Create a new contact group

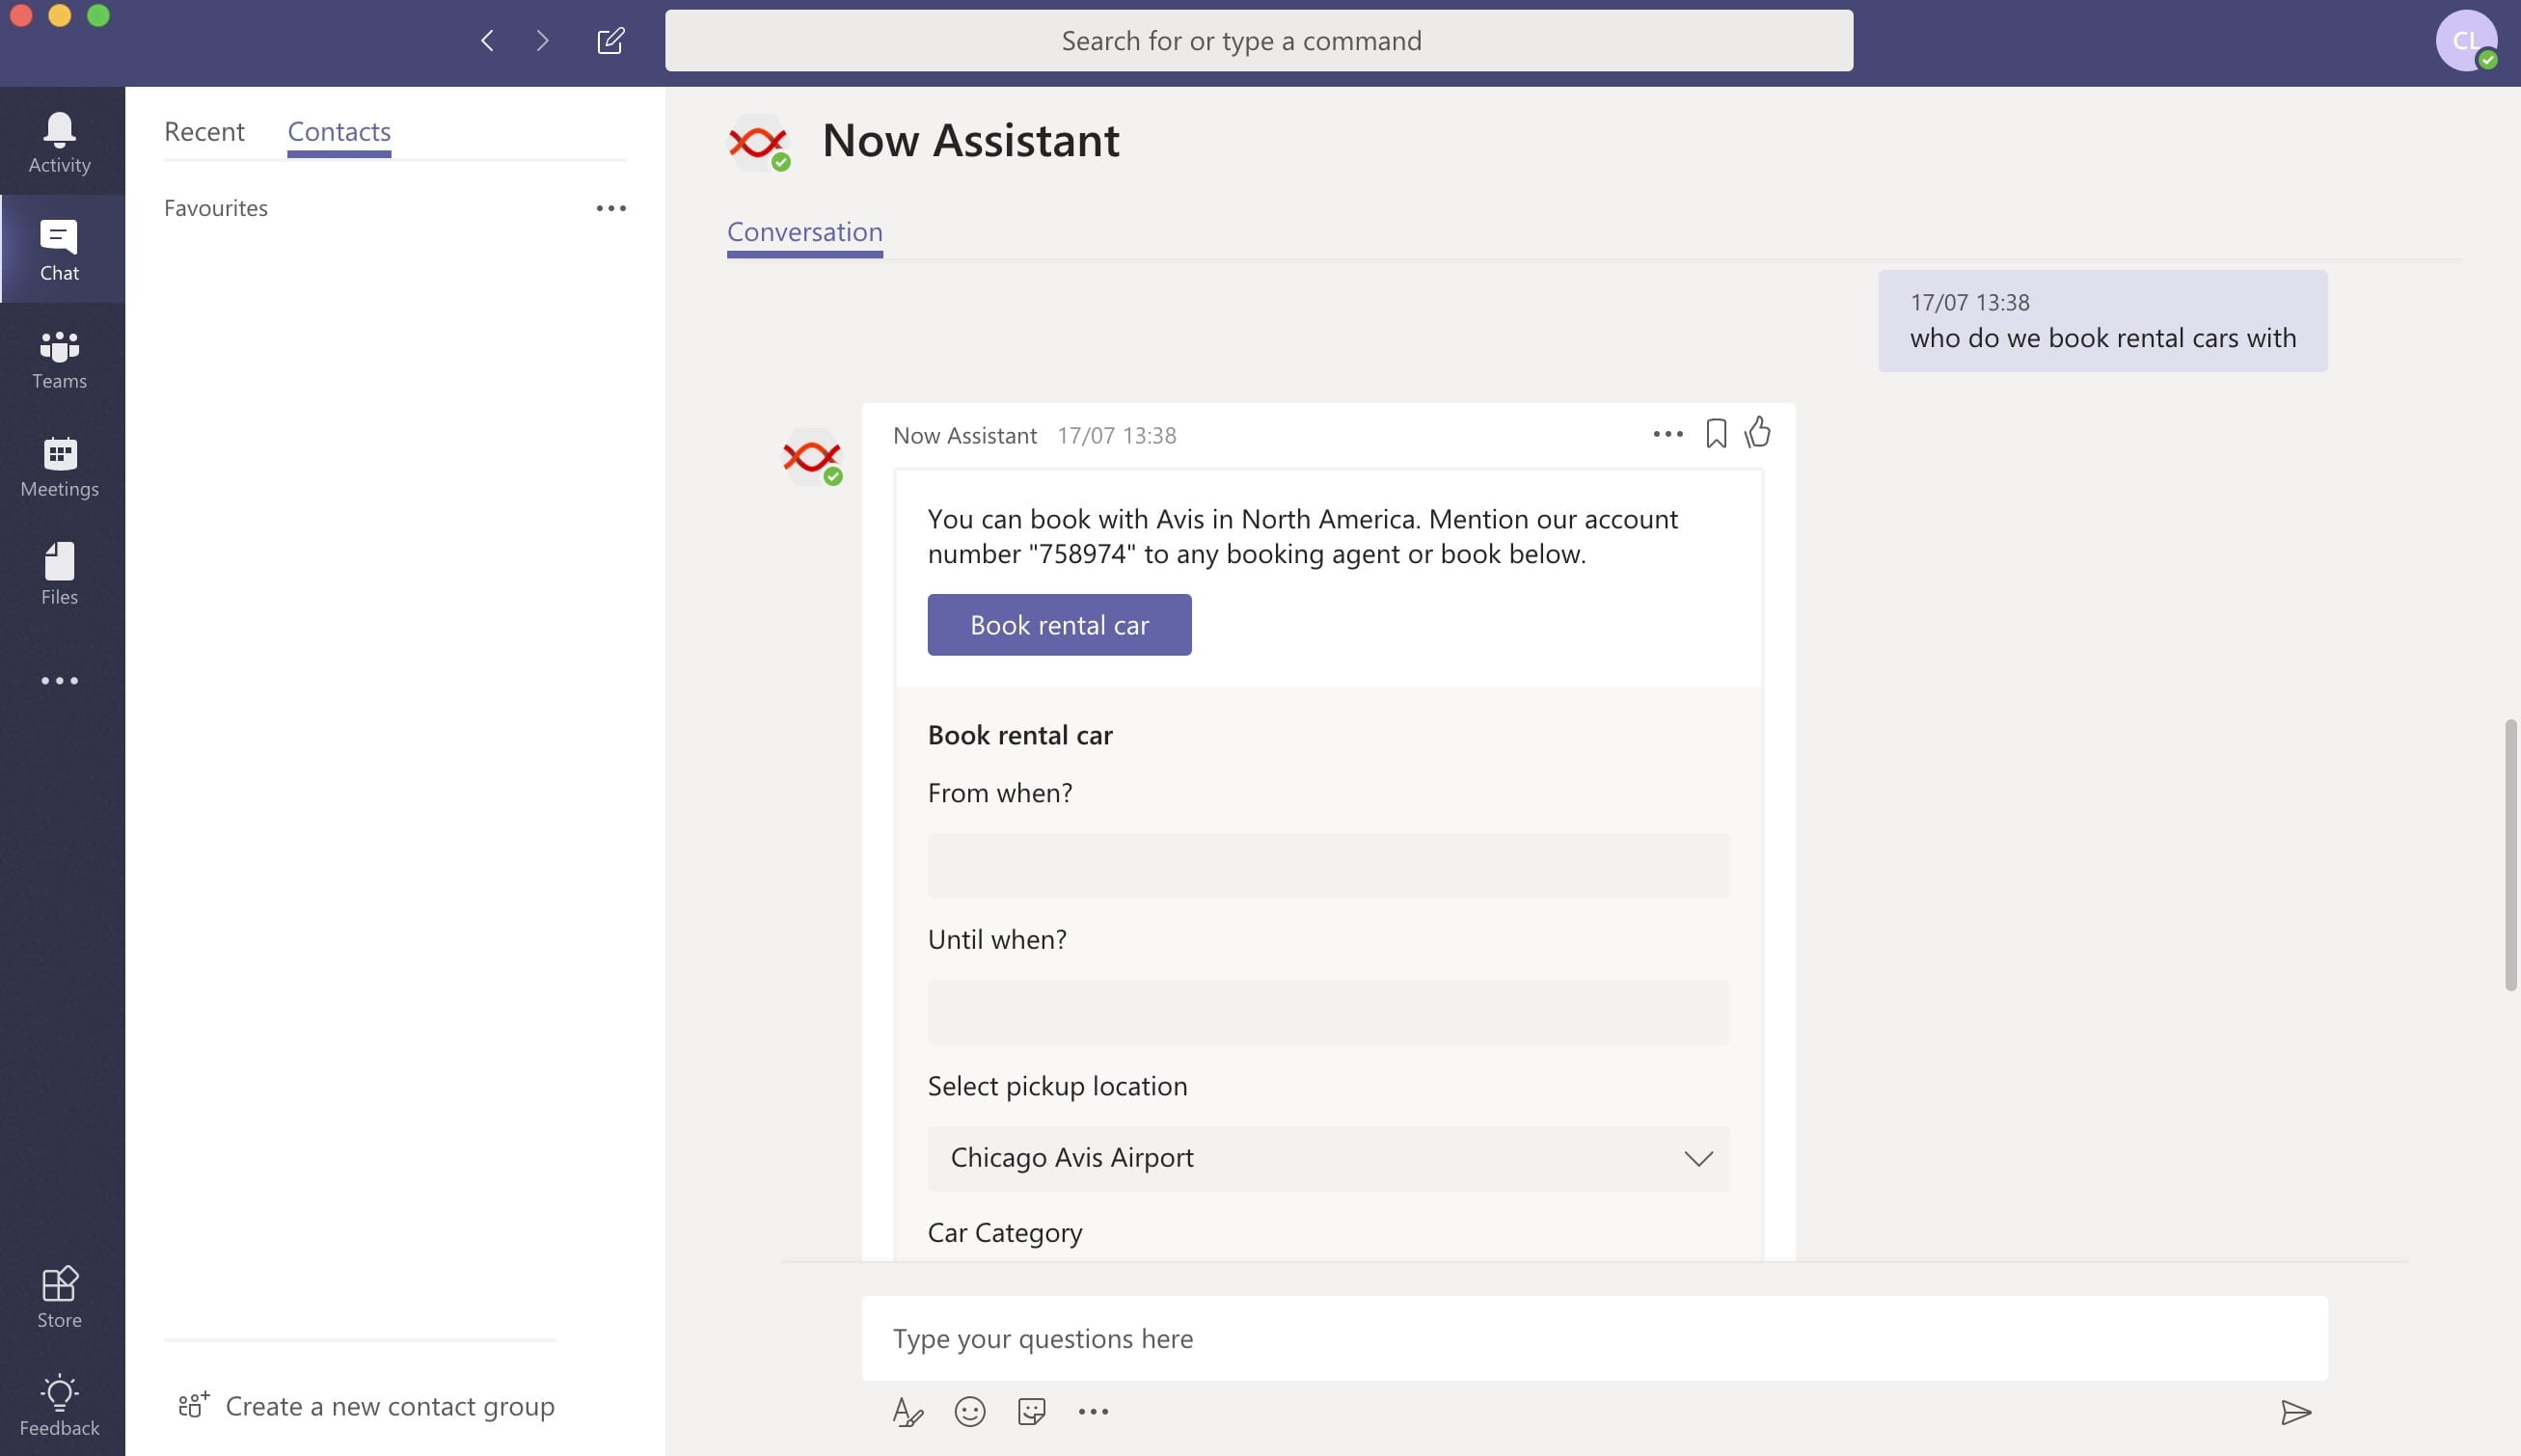(x=366, y=1406)
